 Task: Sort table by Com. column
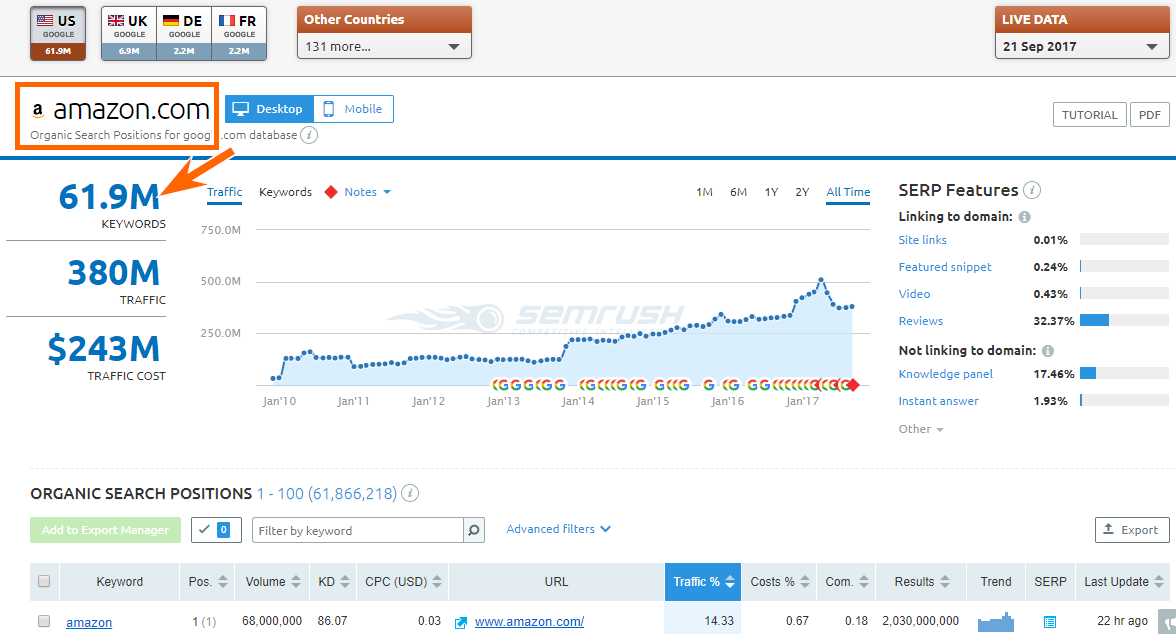point(847,581)
